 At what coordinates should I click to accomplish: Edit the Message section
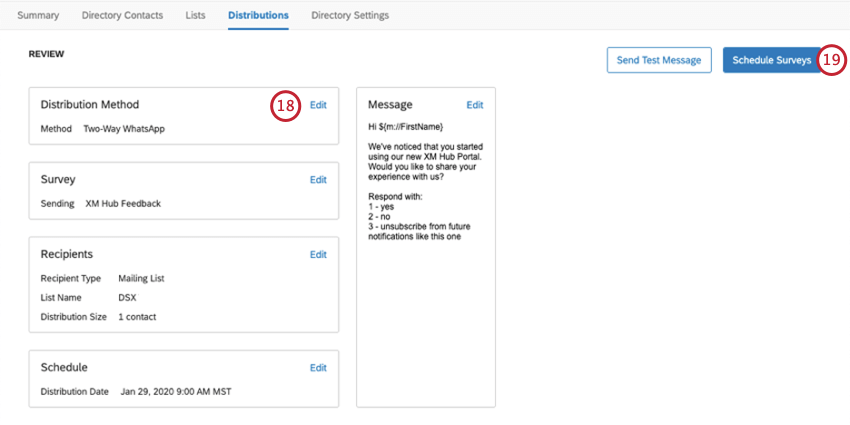475,105
